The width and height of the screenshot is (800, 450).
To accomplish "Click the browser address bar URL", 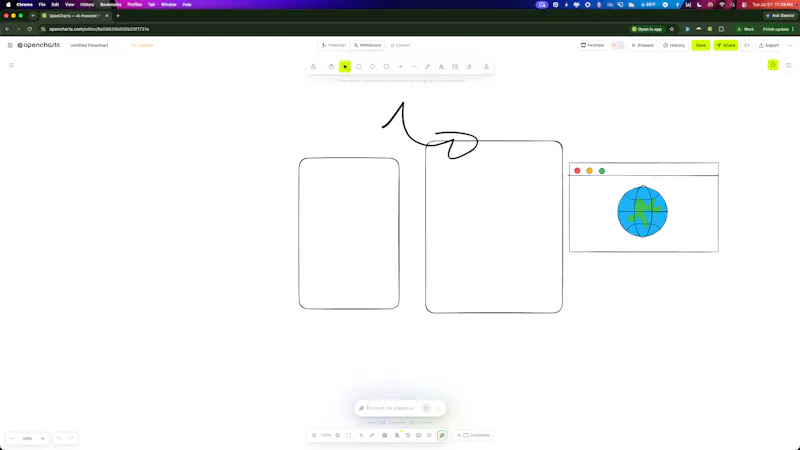I will (99, 29).
